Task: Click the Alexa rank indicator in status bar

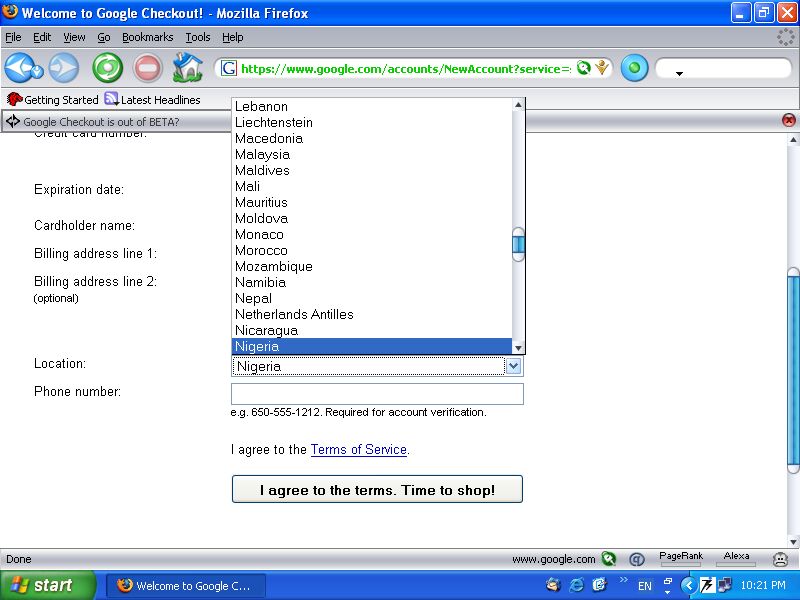Action: click(x=736, y=559)
